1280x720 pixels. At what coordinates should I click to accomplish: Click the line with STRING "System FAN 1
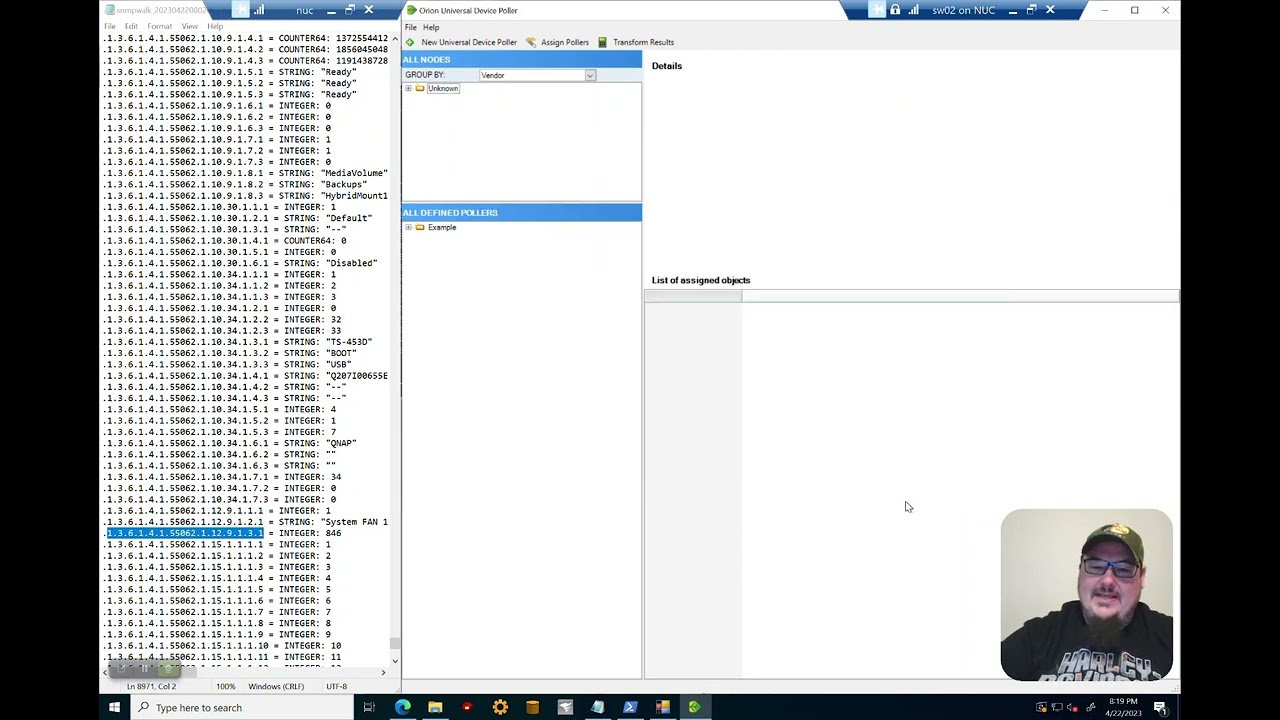tap(246, 522)
